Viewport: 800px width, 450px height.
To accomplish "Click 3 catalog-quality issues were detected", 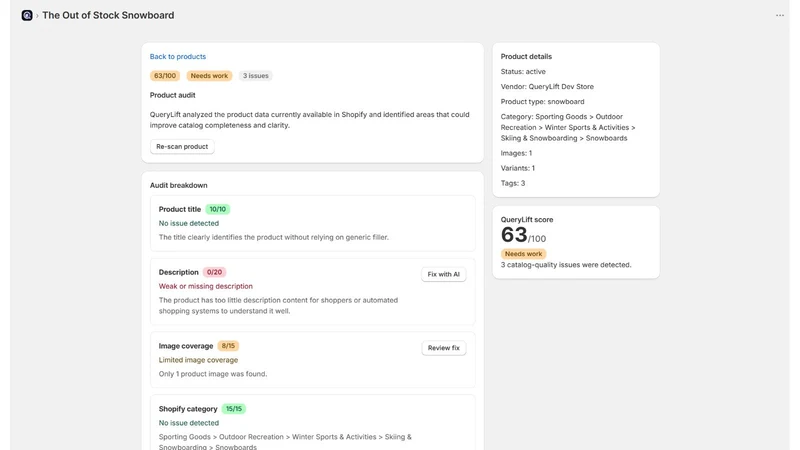I will [x=566, y=265].
